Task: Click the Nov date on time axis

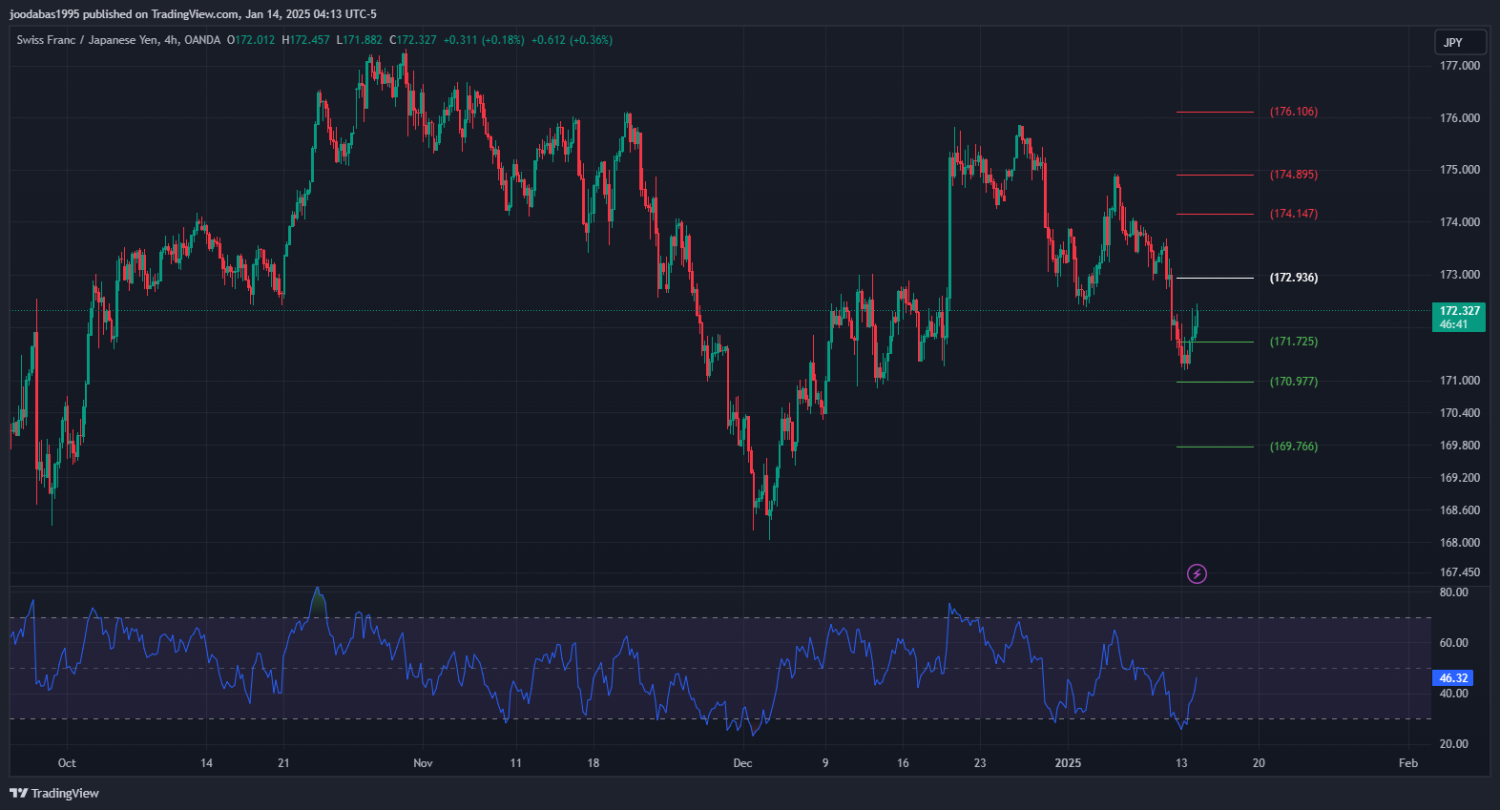Action: tap(423, 763)
